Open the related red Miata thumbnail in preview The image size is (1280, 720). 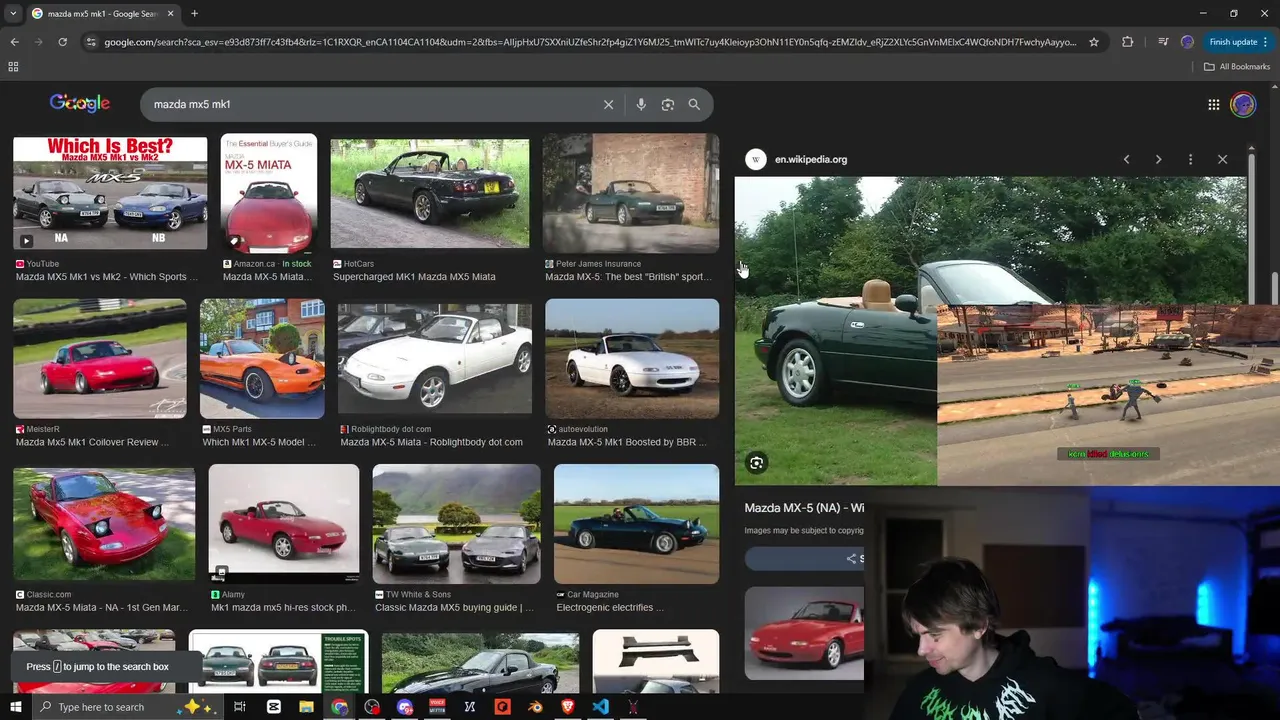pos(804,634)
